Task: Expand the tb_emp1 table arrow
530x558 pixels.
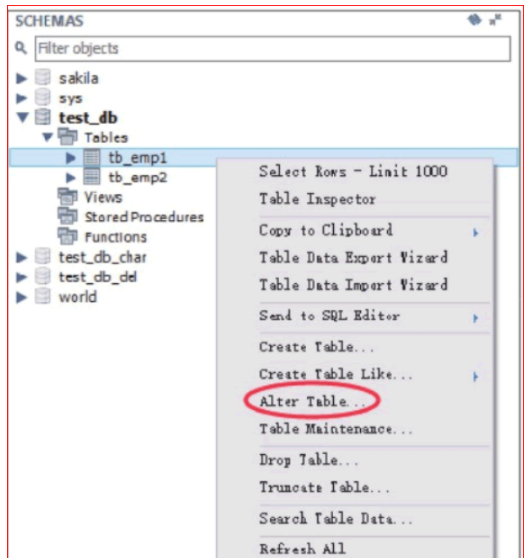Action: click(71, 158)
